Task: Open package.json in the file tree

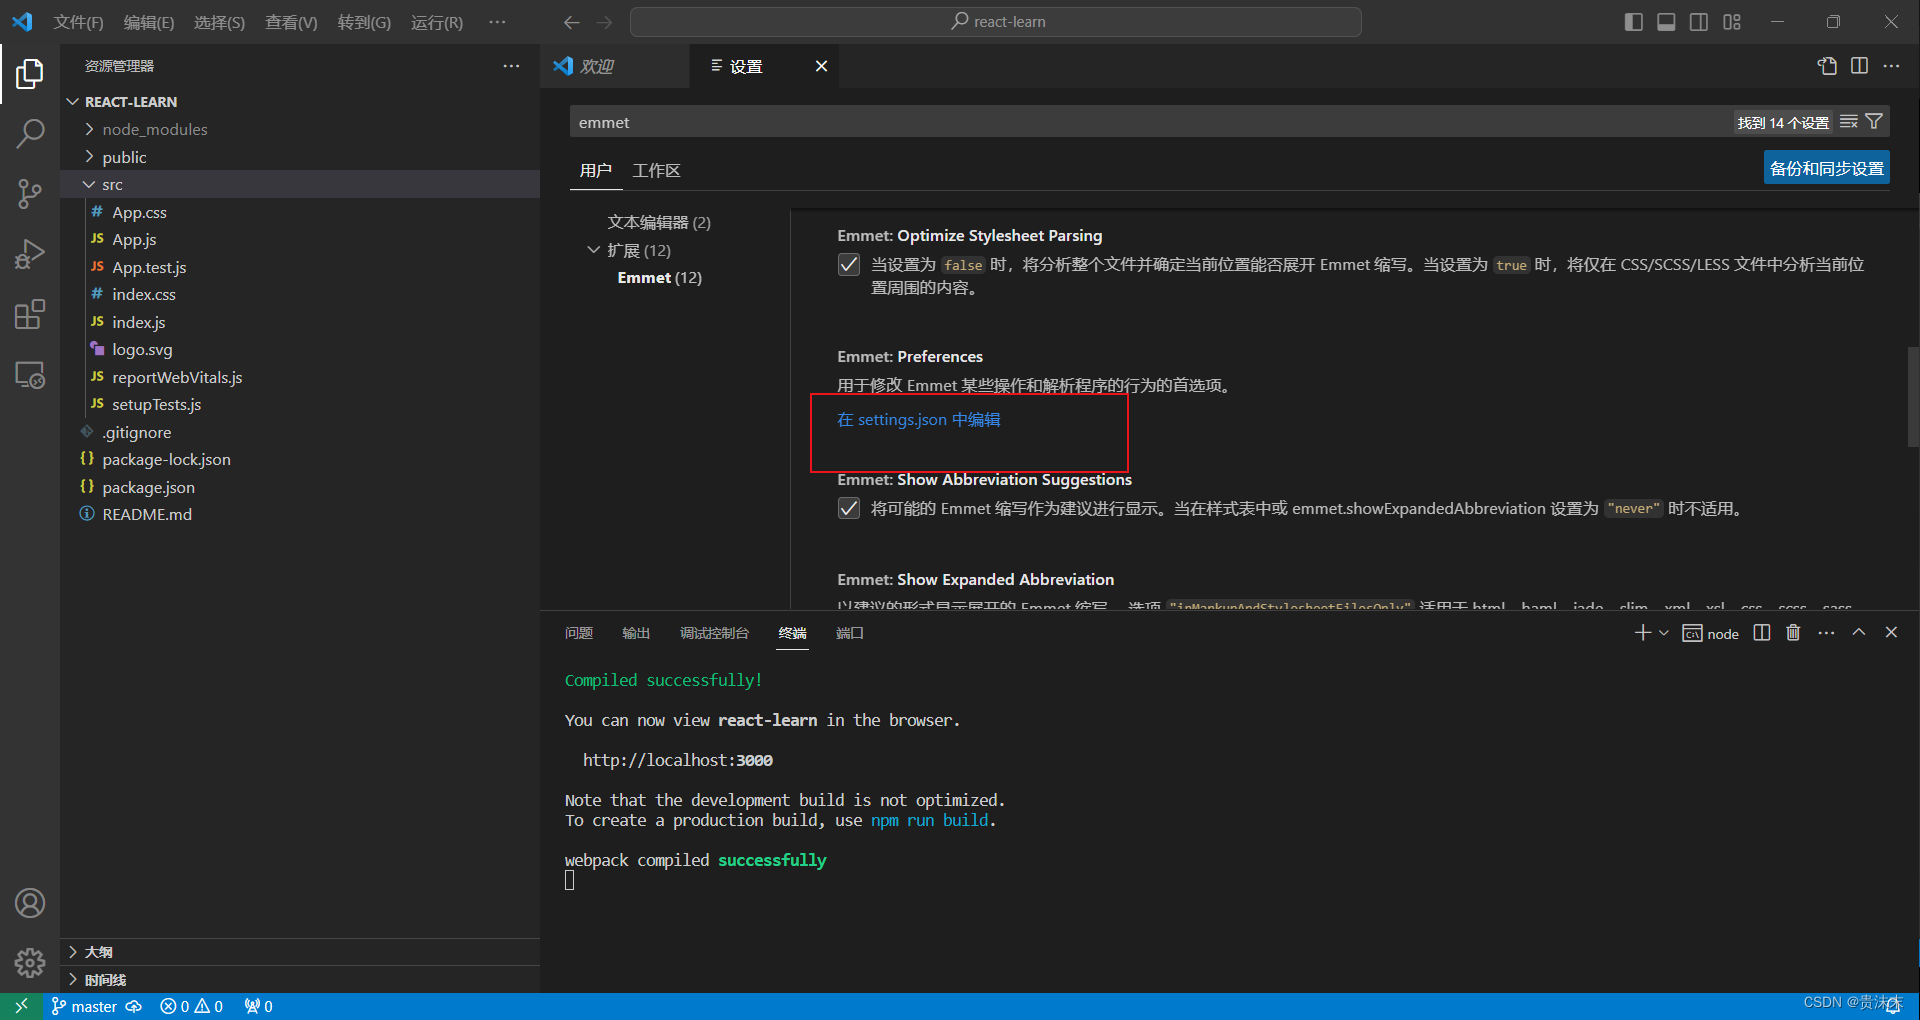Action: 148,487
